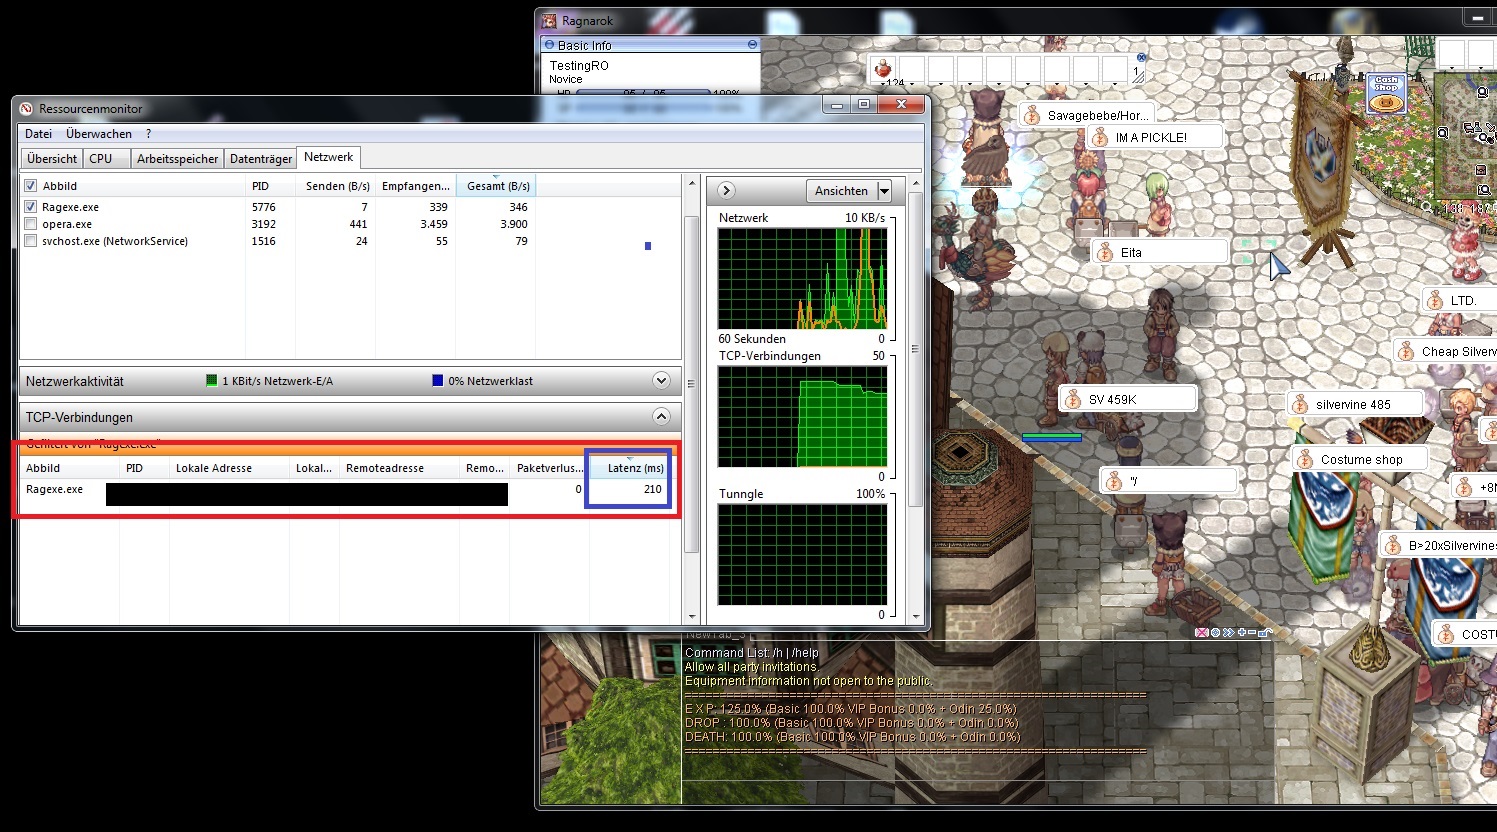The image size is (1497, 832).
Task: Open the LTD. vendor shop sign
Action: click(x=1460, y=300)
